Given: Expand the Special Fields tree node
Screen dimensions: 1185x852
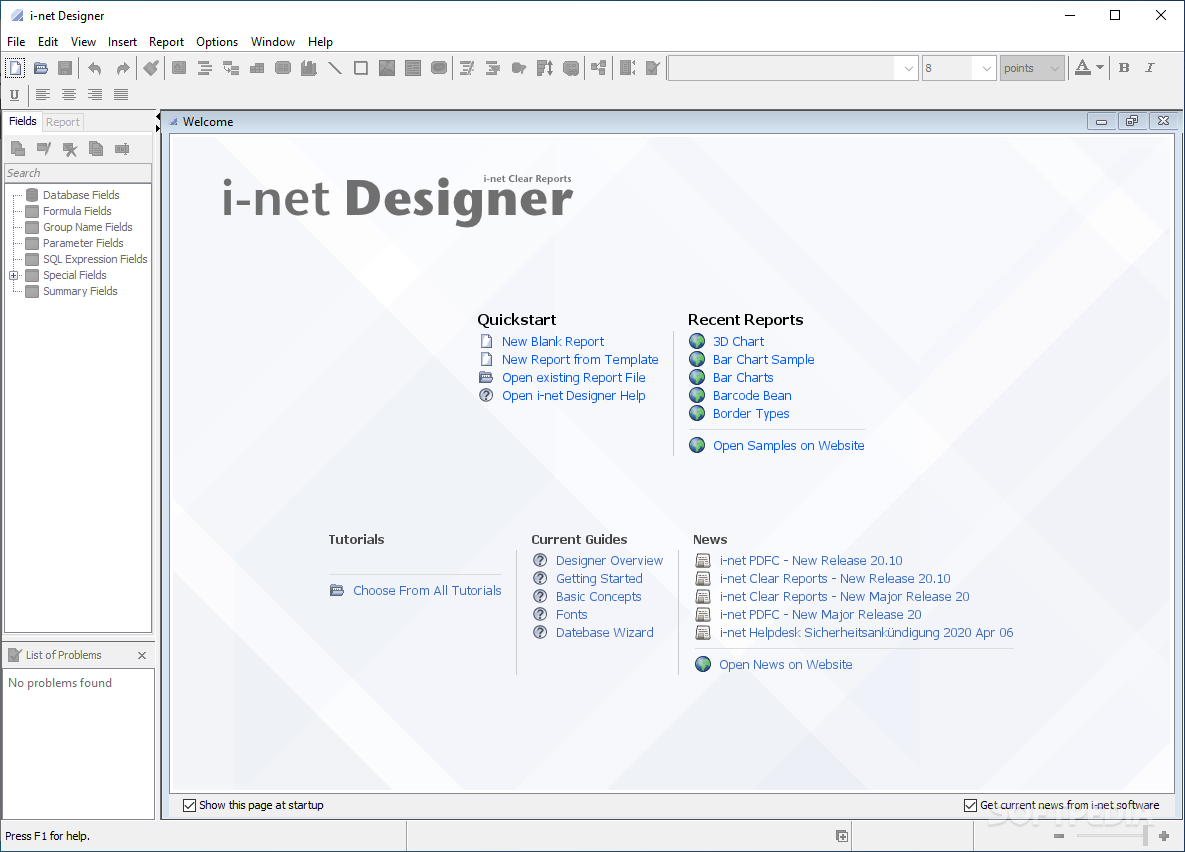Looking at the screenshot, I should tap(14, 276).
